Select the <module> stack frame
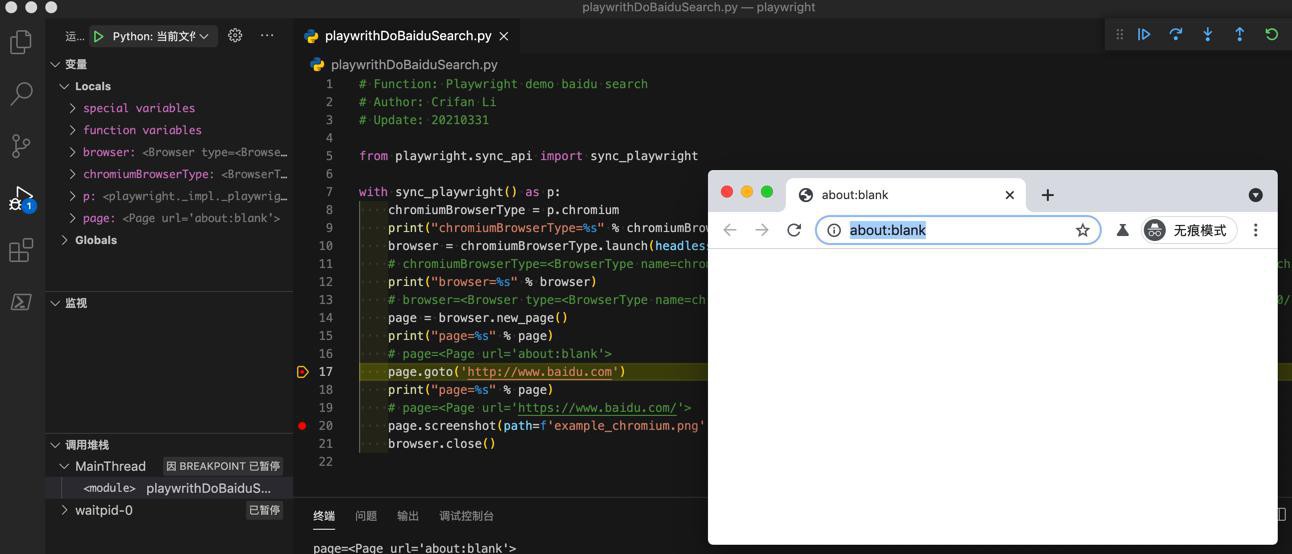This screenshot has height=554, width=1292. pyautogui.click(x=170, y=488)
